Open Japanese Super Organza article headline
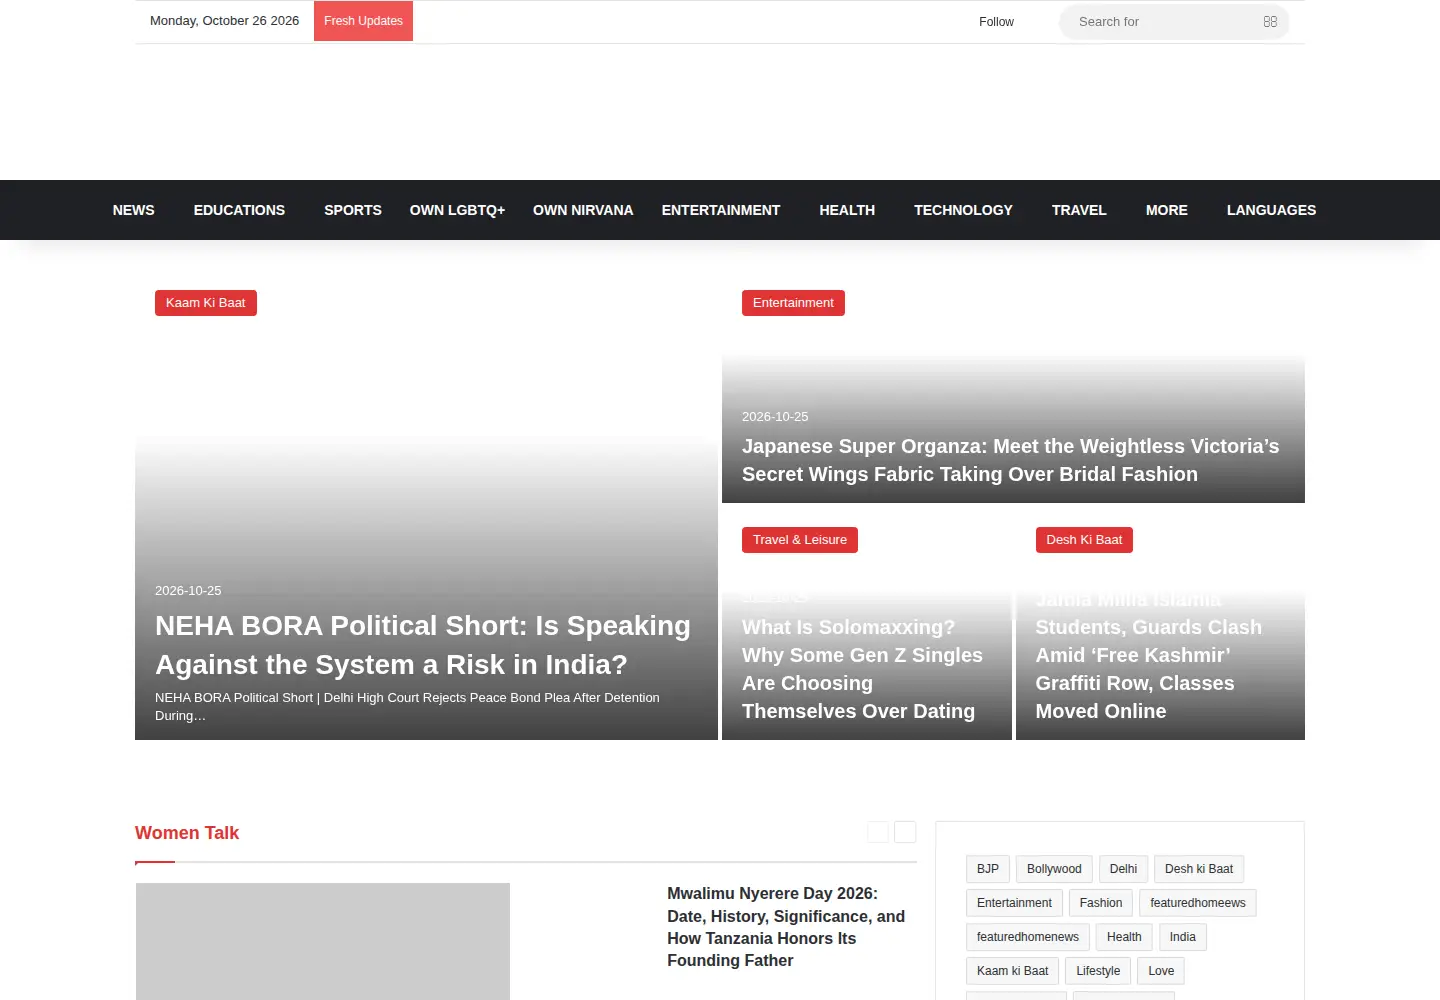The image size is (1440, 1000). (1011, 460)
